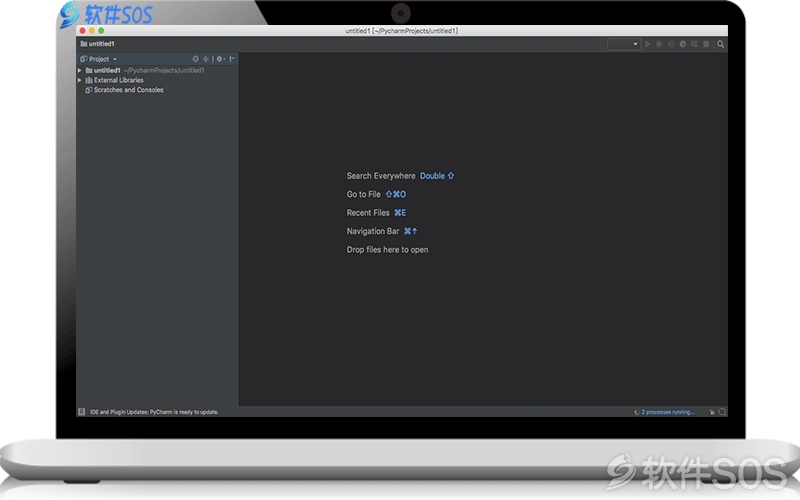
Task: Toggle tool window buttons via bottom-left icon
Action: (82, 411)
